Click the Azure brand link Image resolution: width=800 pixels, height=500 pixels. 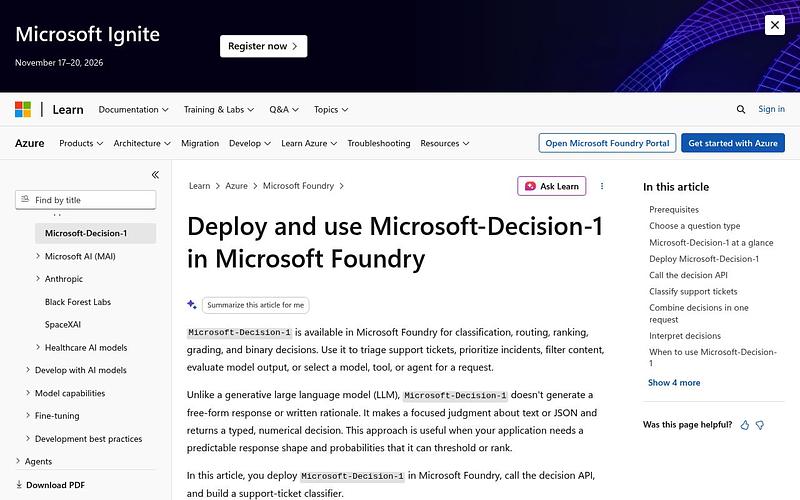click(30, 143)
